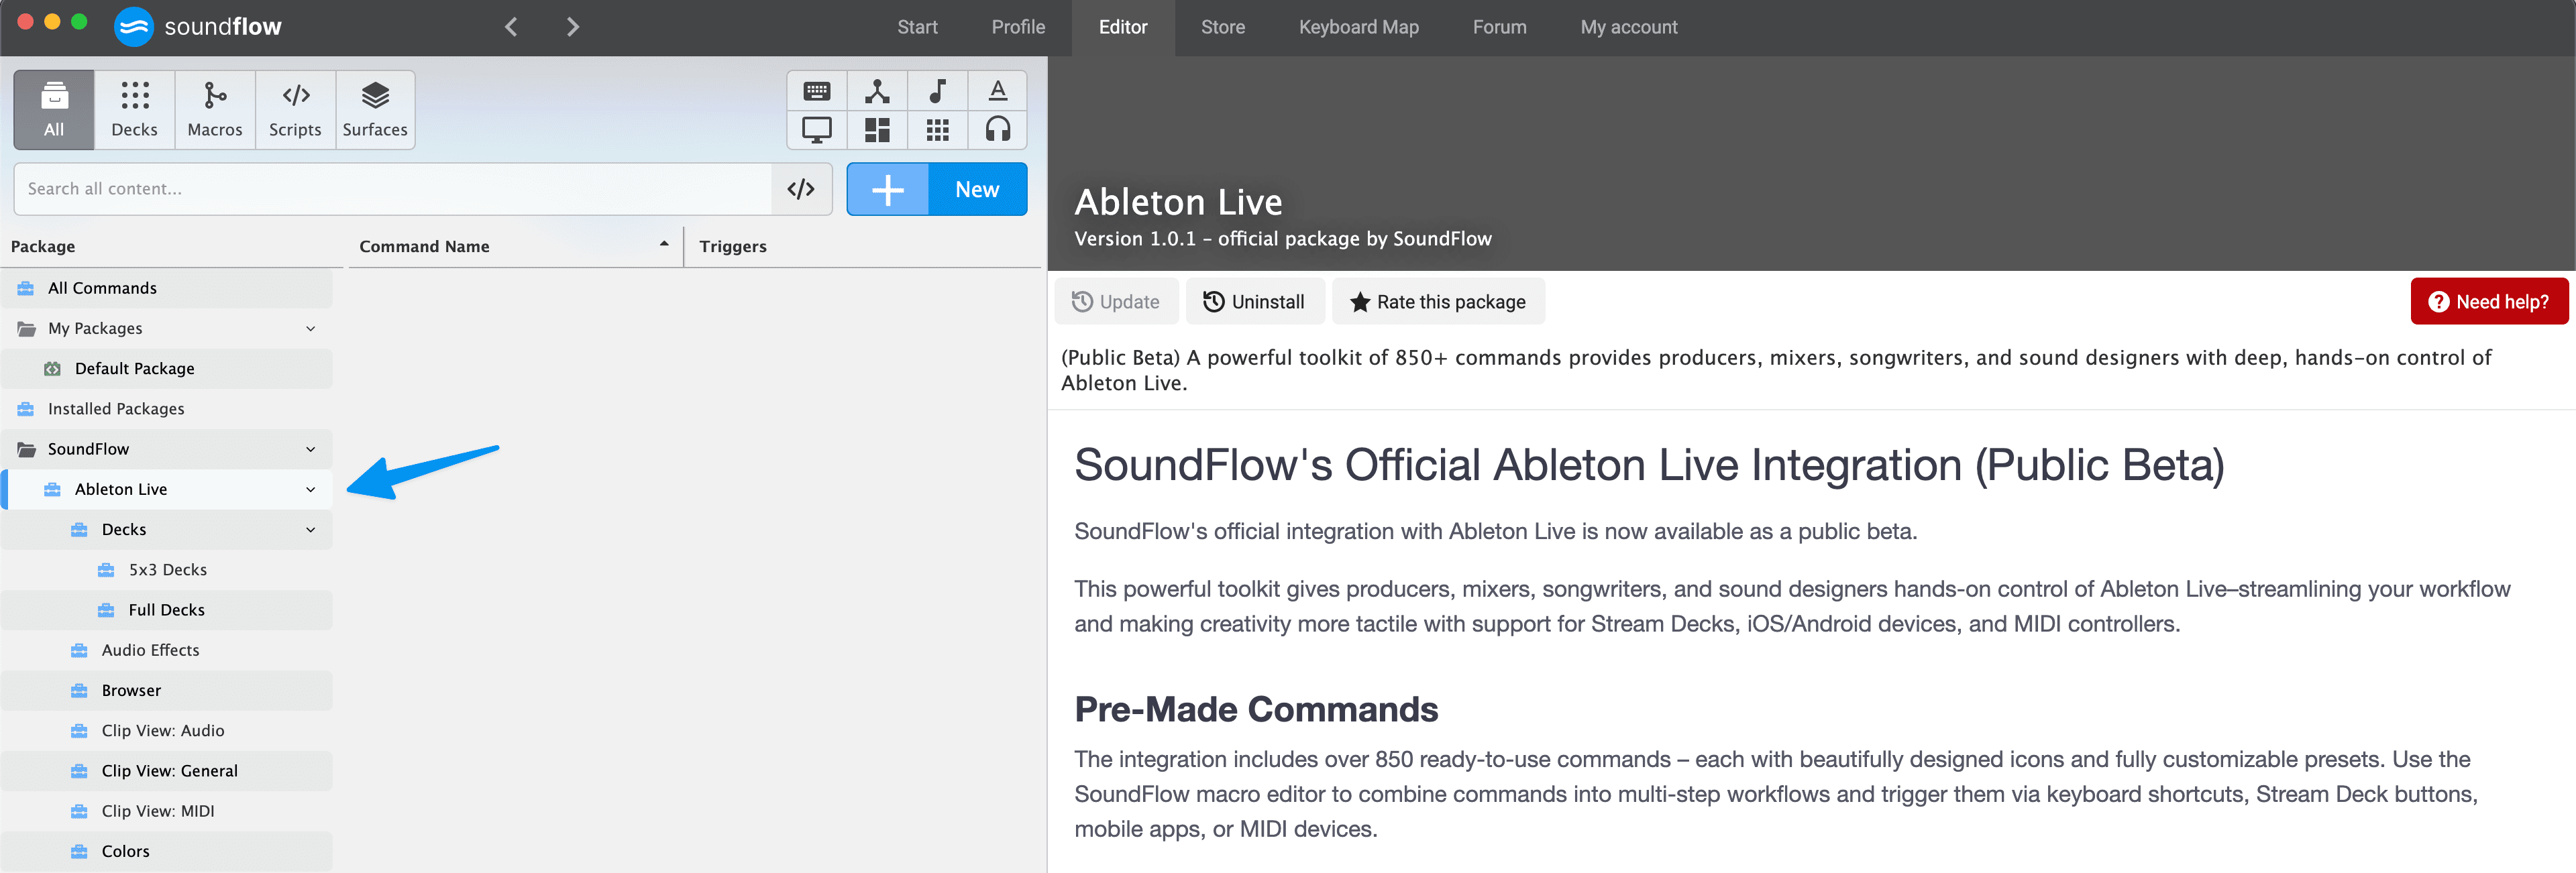The width and height of the screenshot is (2576, 873).
Task: Click the Update package button
Action: pyautogui.click(x=1116, y=301)
